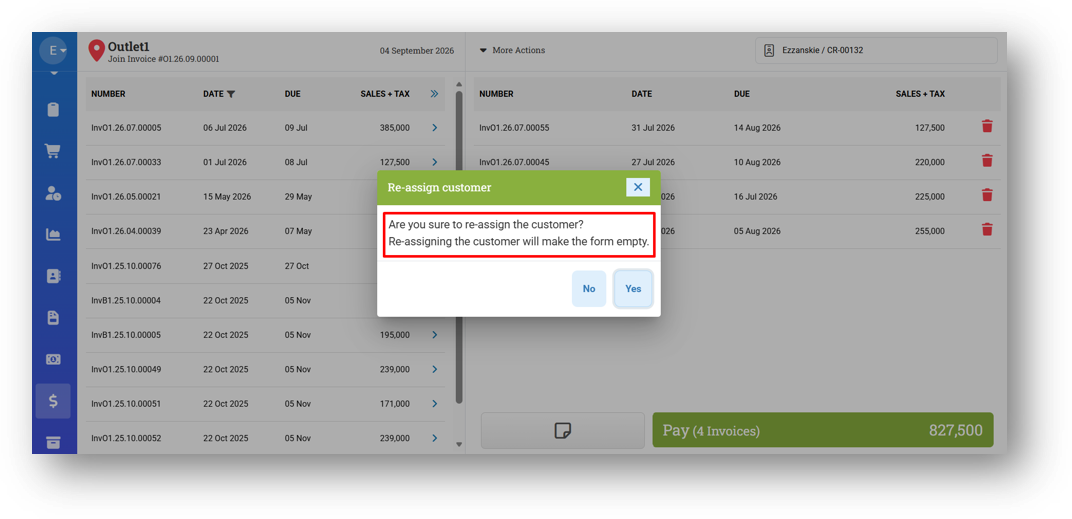This screenshot has width=1072, height=519.
Task: Open the archive box sidebar icon
Action: click(53, 442)
